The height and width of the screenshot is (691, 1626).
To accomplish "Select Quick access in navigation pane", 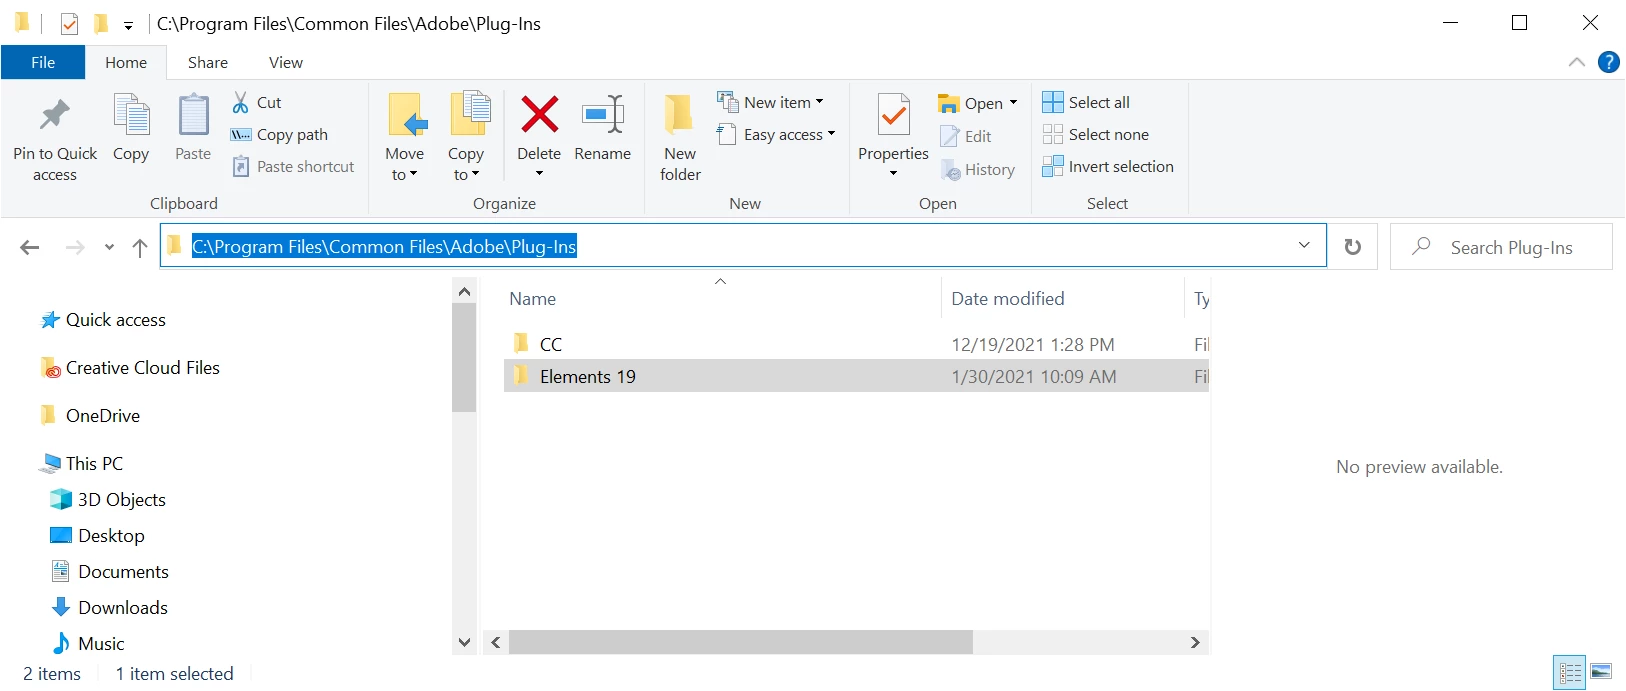I will coord(103,320).
